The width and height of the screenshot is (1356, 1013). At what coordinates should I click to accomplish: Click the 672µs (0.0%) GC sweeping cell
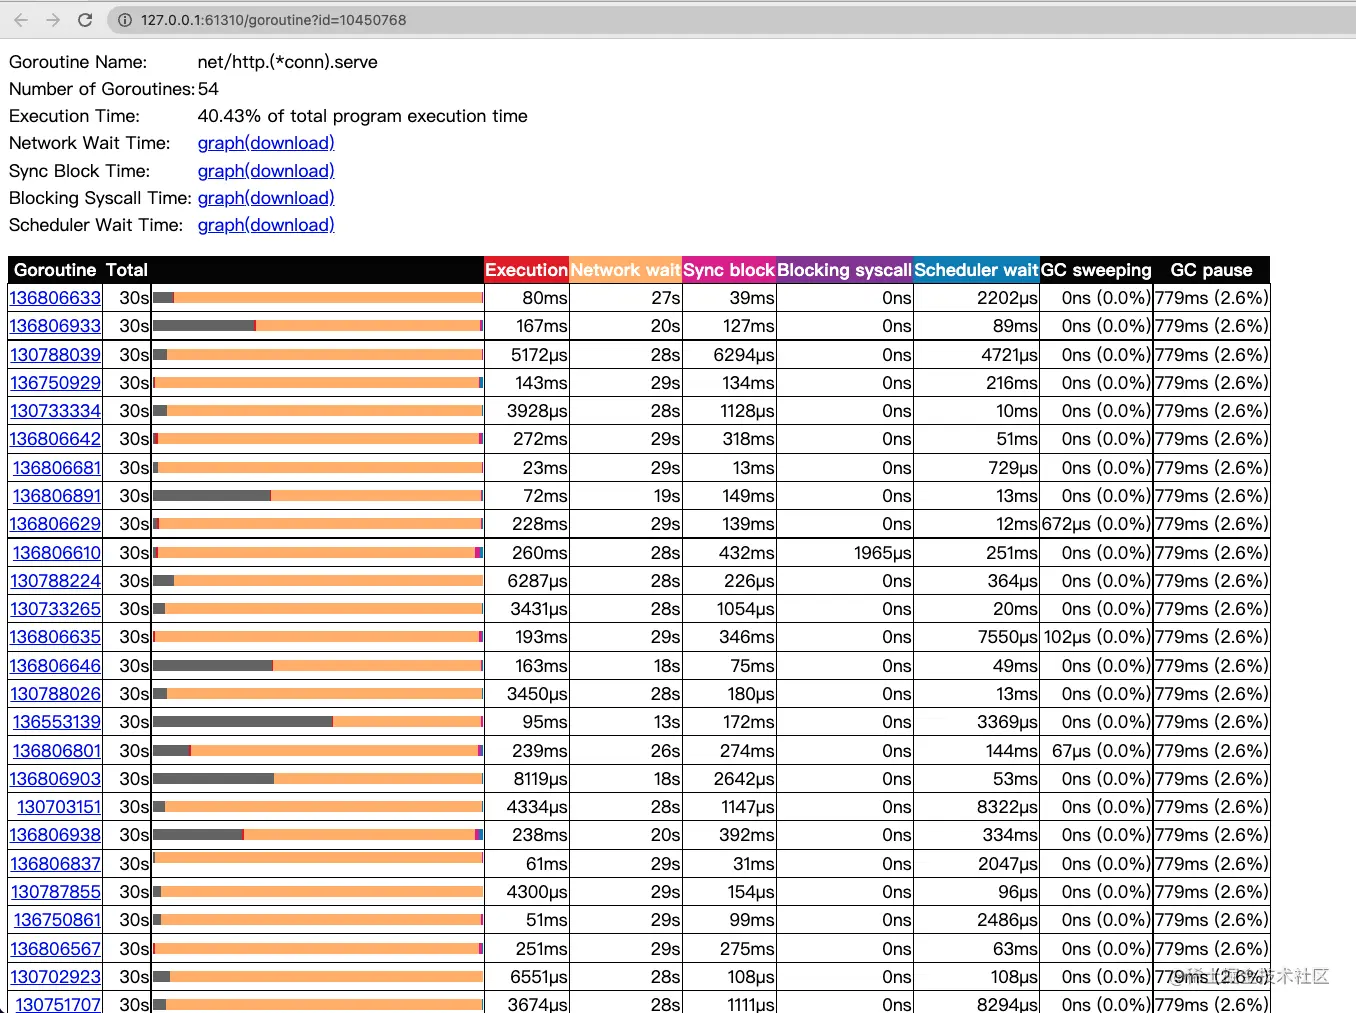1096,524
